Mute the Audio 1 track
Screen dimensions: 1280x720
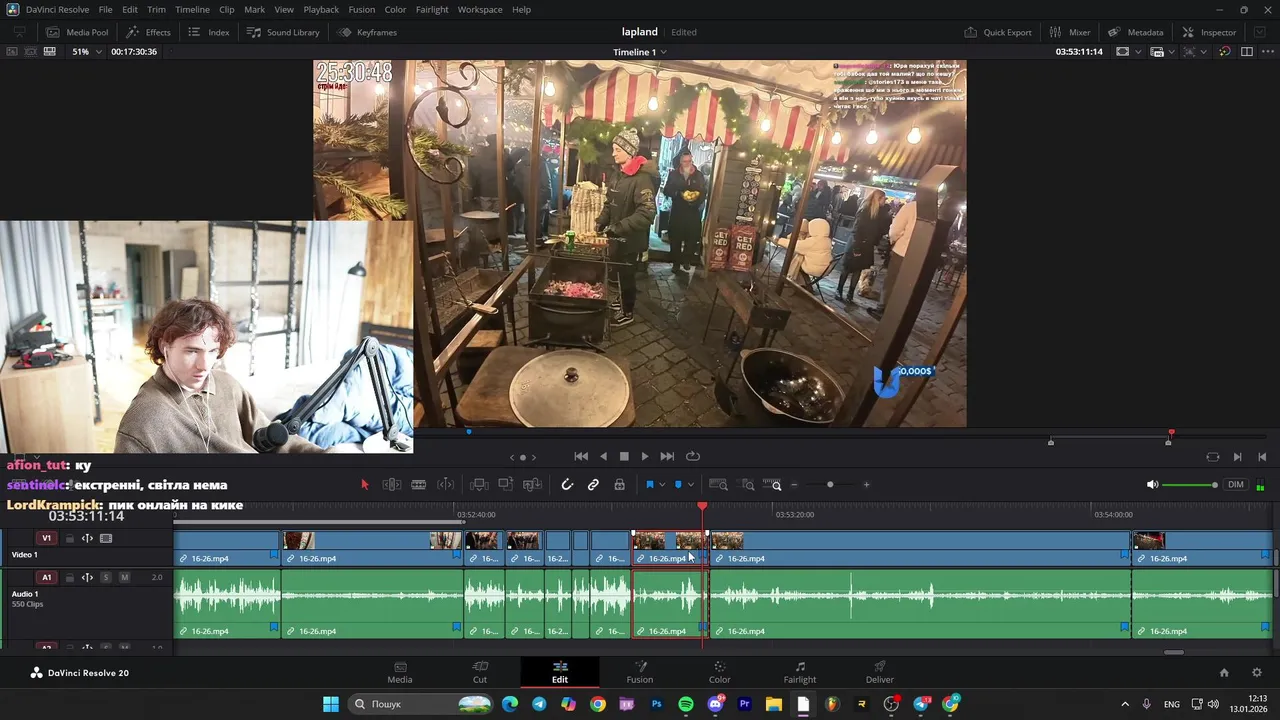124,577
